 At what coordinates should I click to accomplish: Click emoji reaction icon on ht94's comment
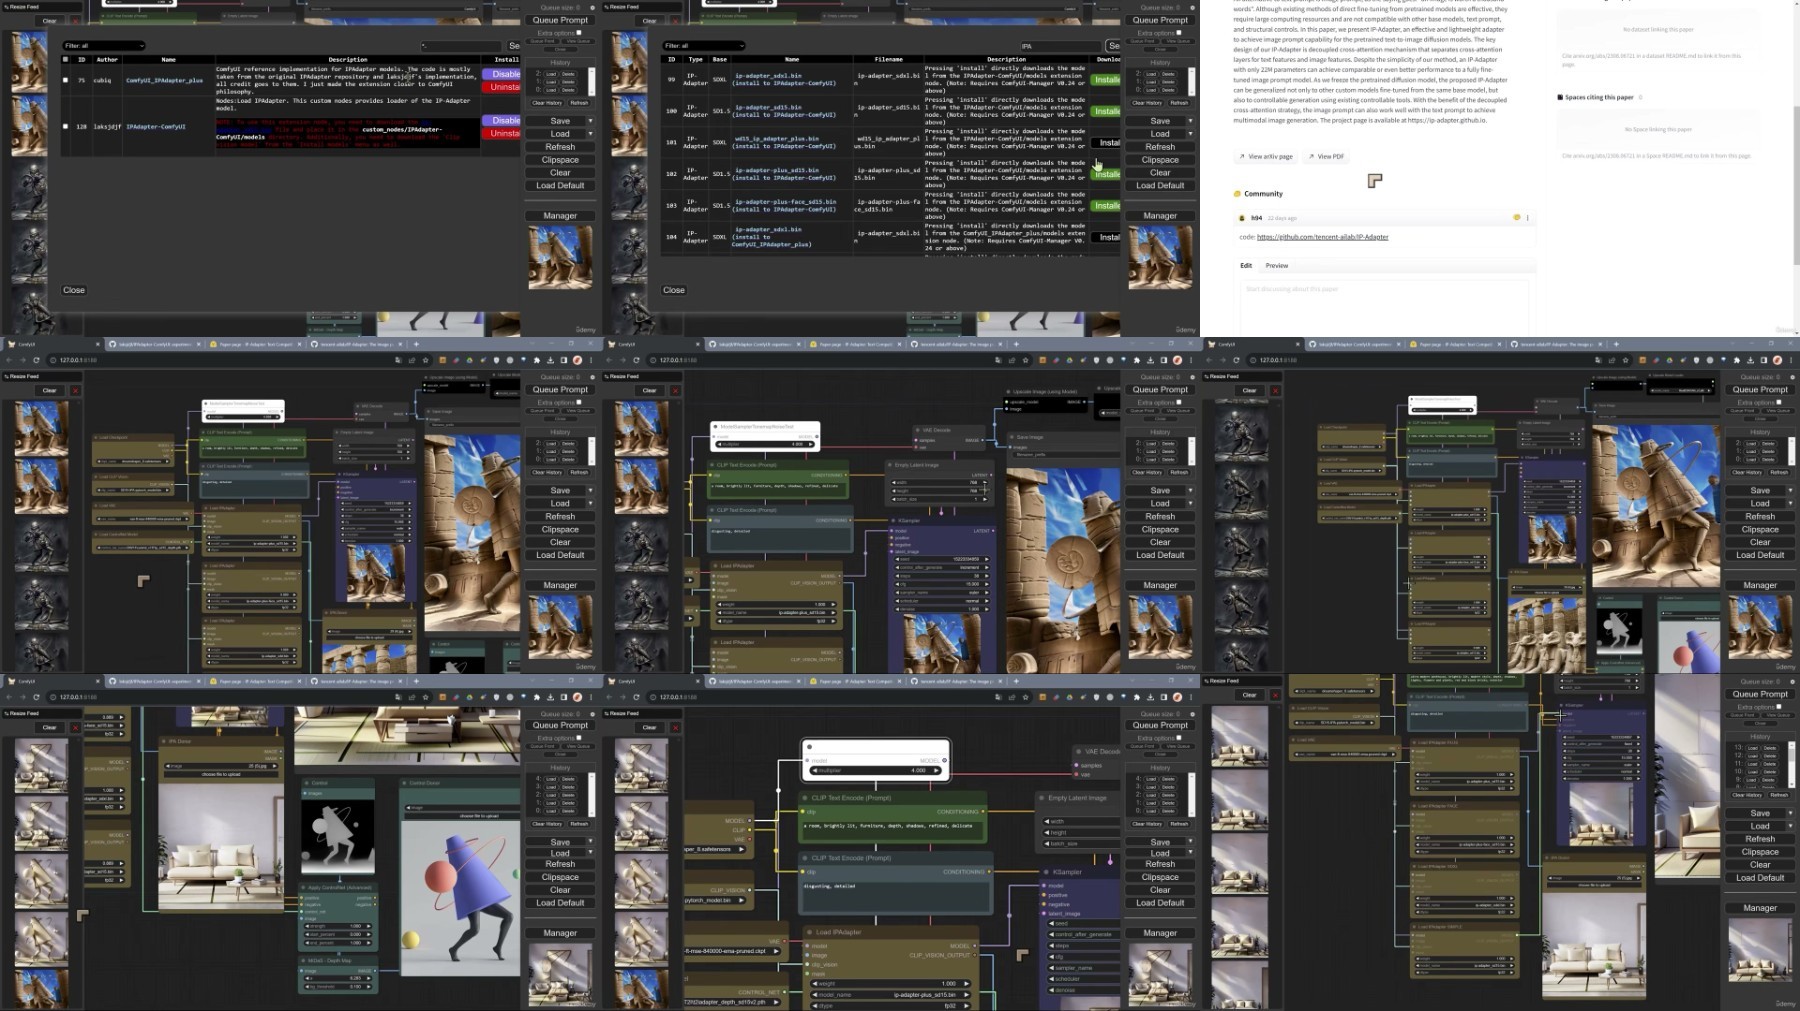point(1516,218)
